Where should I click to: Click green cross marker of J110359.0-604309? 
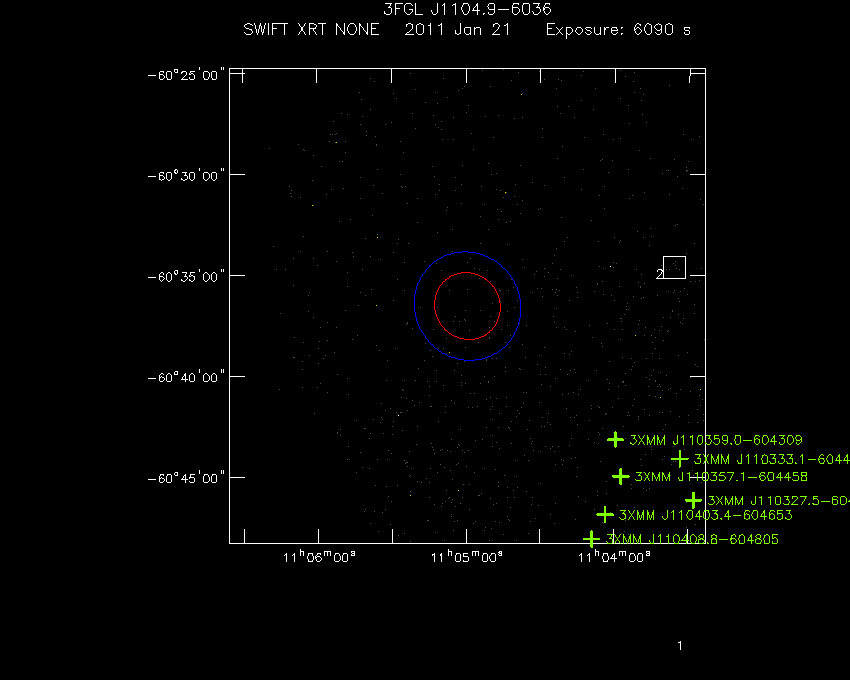615,439
